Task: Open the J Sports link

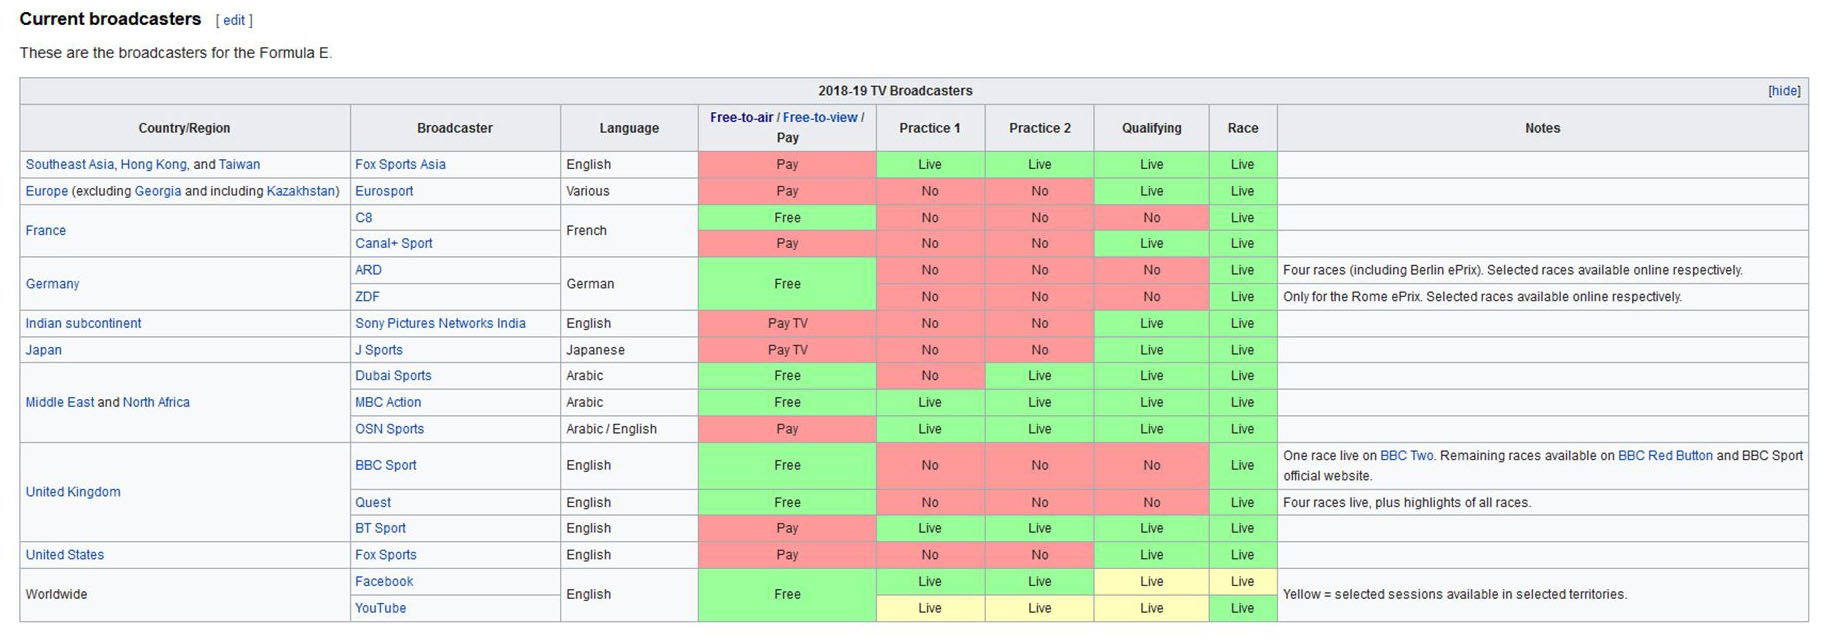Action: click(379, 350)
